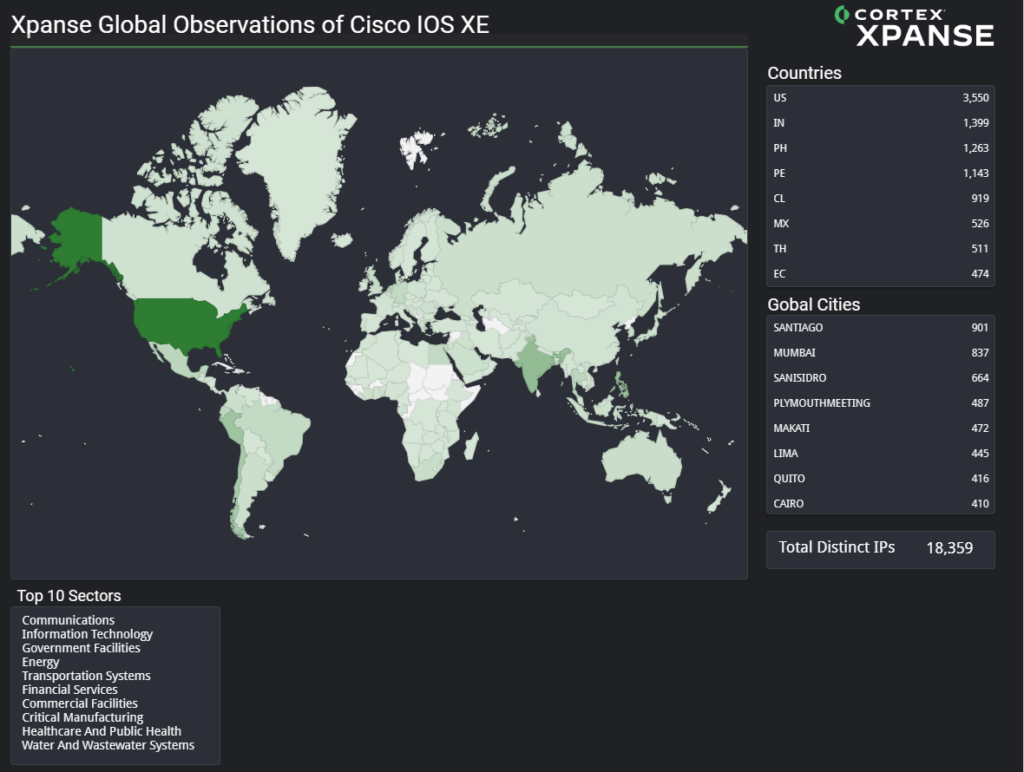1024x772 pixels.
Task: Click the PH country entry
Action: tap(880, 148)
